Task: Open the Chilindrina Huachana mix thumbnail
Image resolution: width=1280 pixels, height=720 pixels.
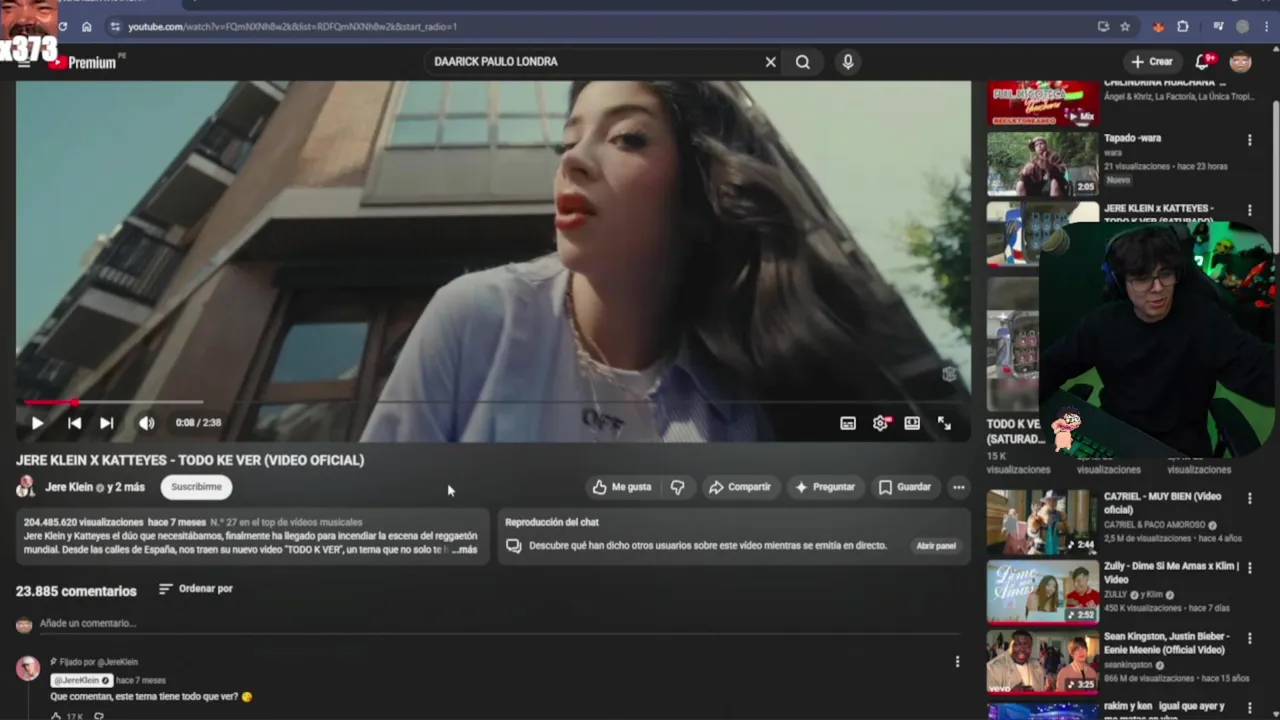Action: click(x=1043, y=103)
